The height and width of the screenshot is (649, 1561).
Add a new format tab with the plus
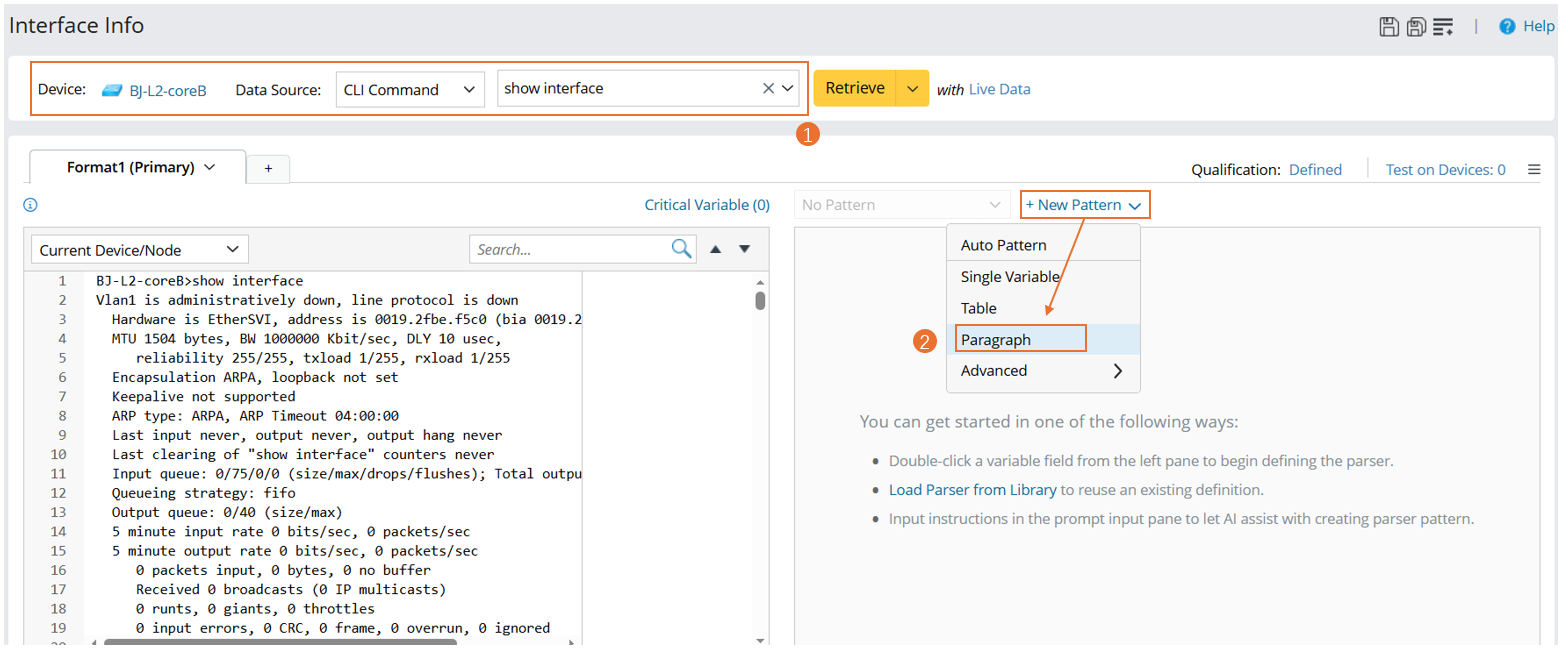tap(268, 169)
